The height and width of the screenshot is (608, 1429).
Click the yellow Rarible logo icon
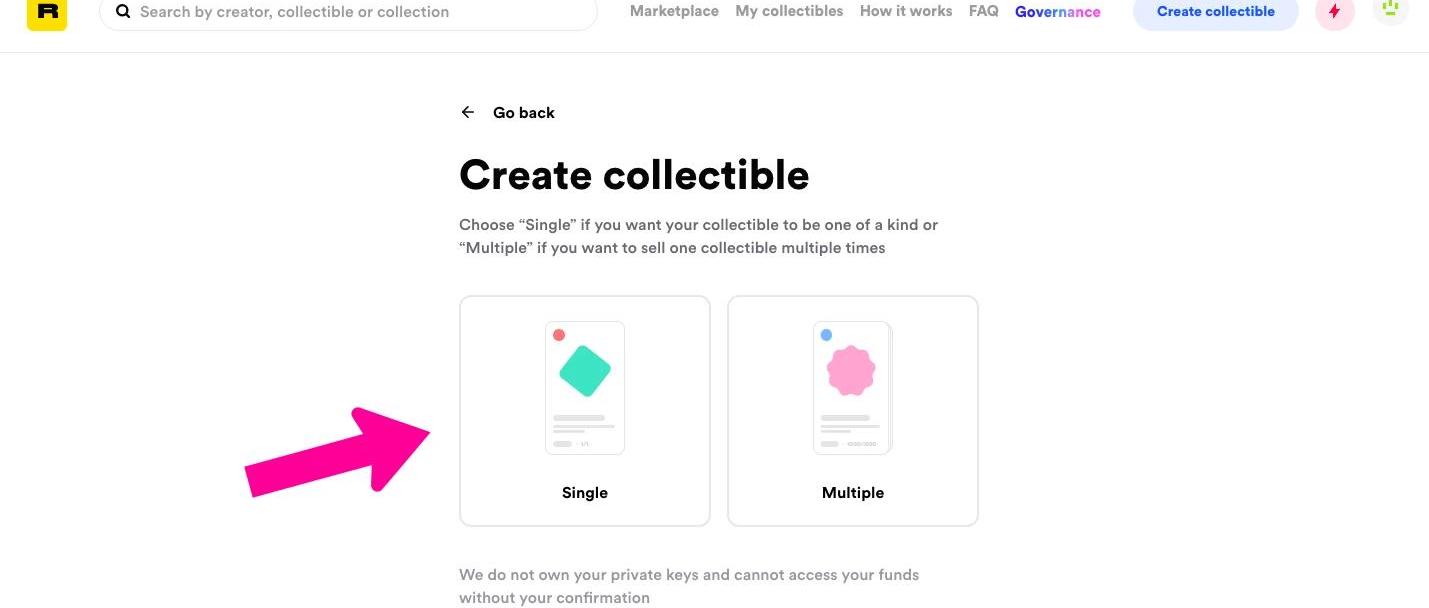point(47,13)
